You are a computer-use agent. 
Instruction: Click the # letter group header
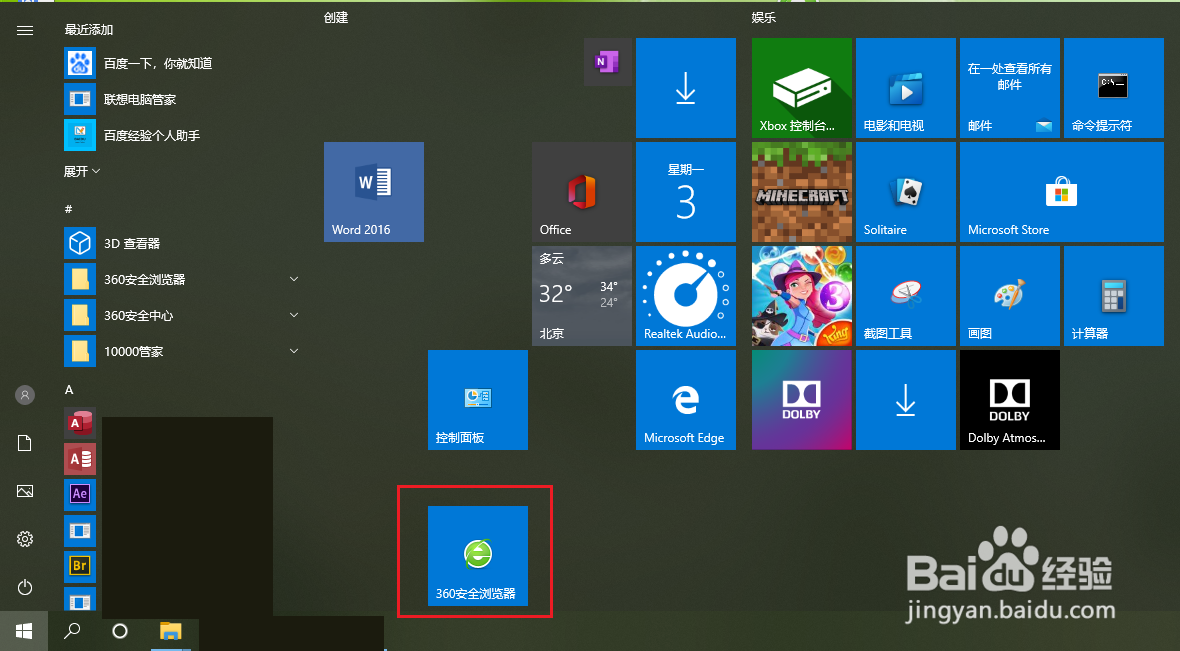[68, 208]
